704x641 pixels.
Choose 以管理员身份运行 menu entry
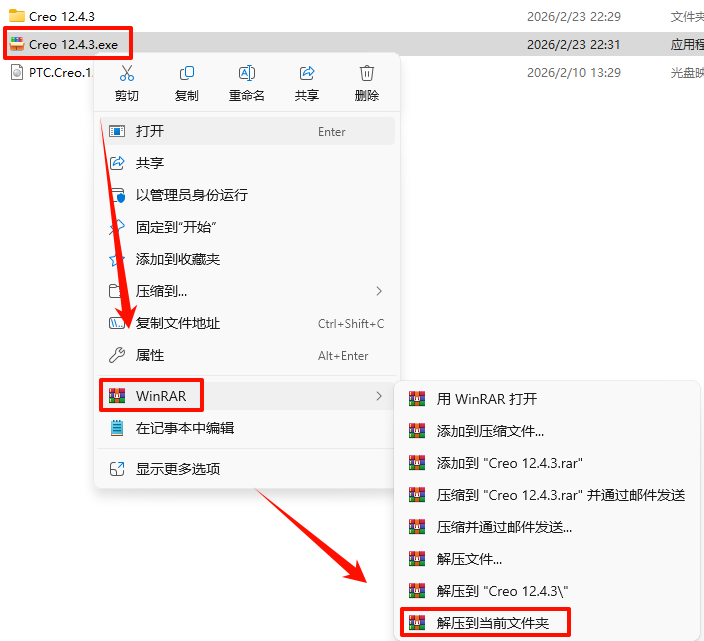247,195
